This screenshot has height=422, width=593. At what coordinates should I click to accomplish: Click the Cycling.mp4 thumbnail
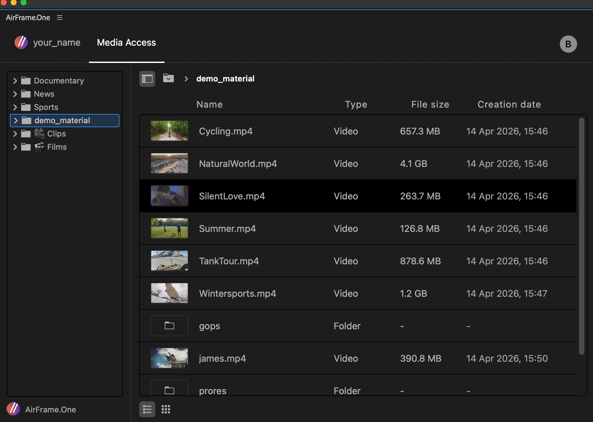169,131
